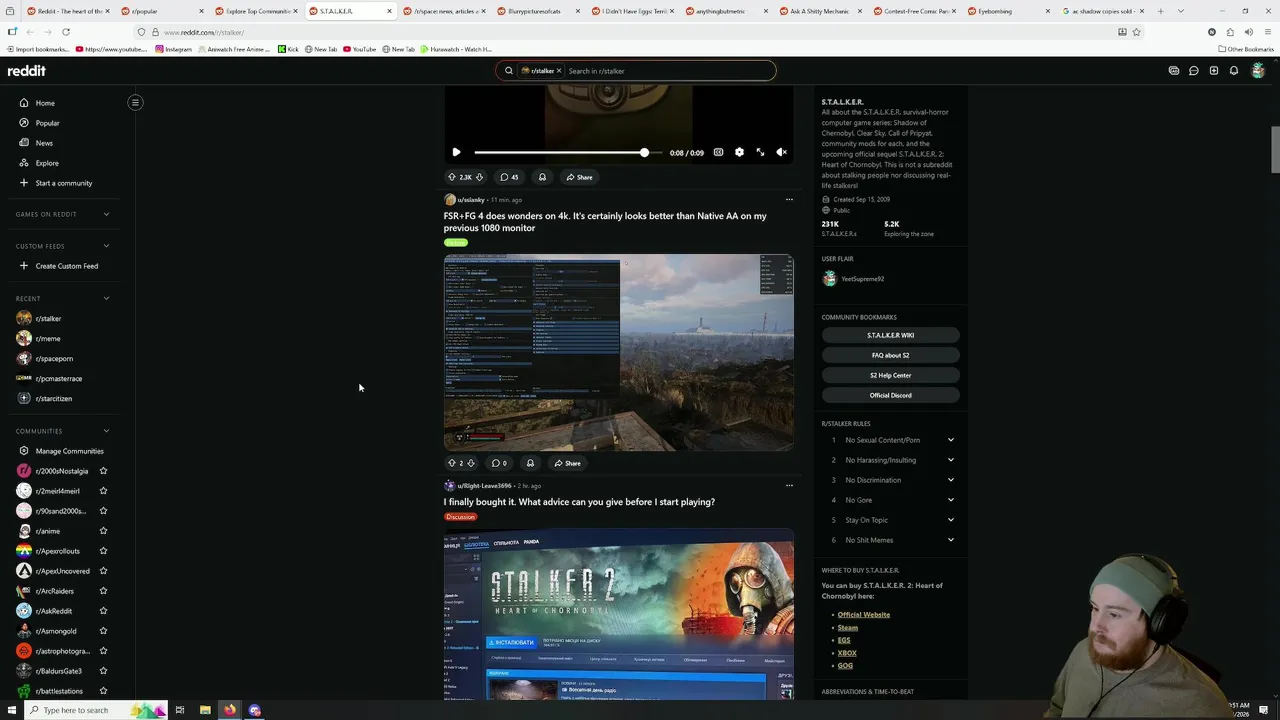Open chat from Reddit header

1194,71
